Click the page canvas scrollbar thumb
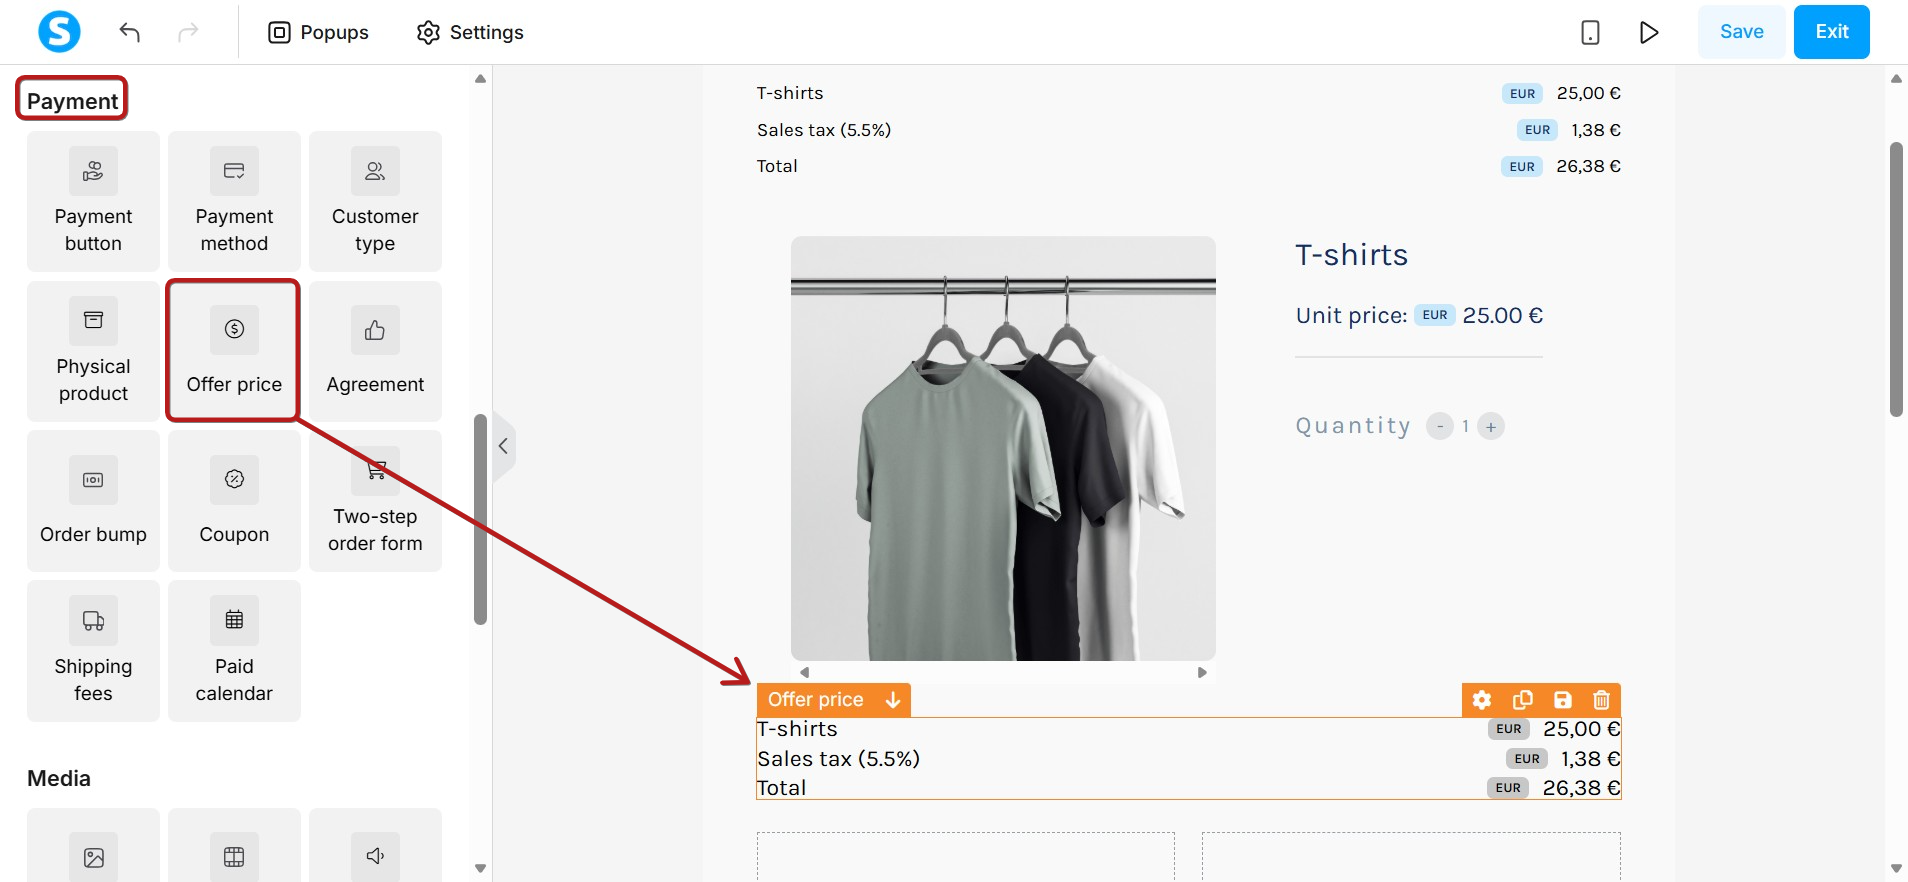Viewport: 1908px width, 882px height. click(x=1896, y=279)
